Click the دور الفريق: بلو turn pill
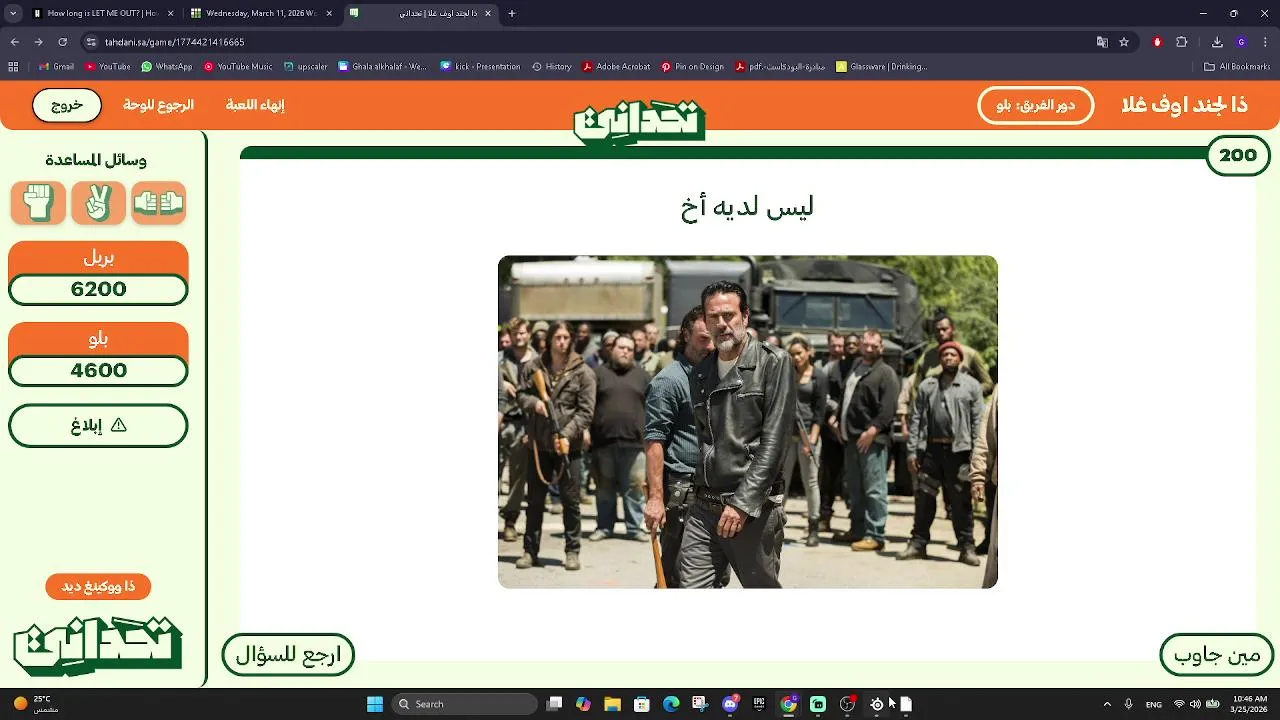1280x720 pixels. click(x=1036, y=105)
